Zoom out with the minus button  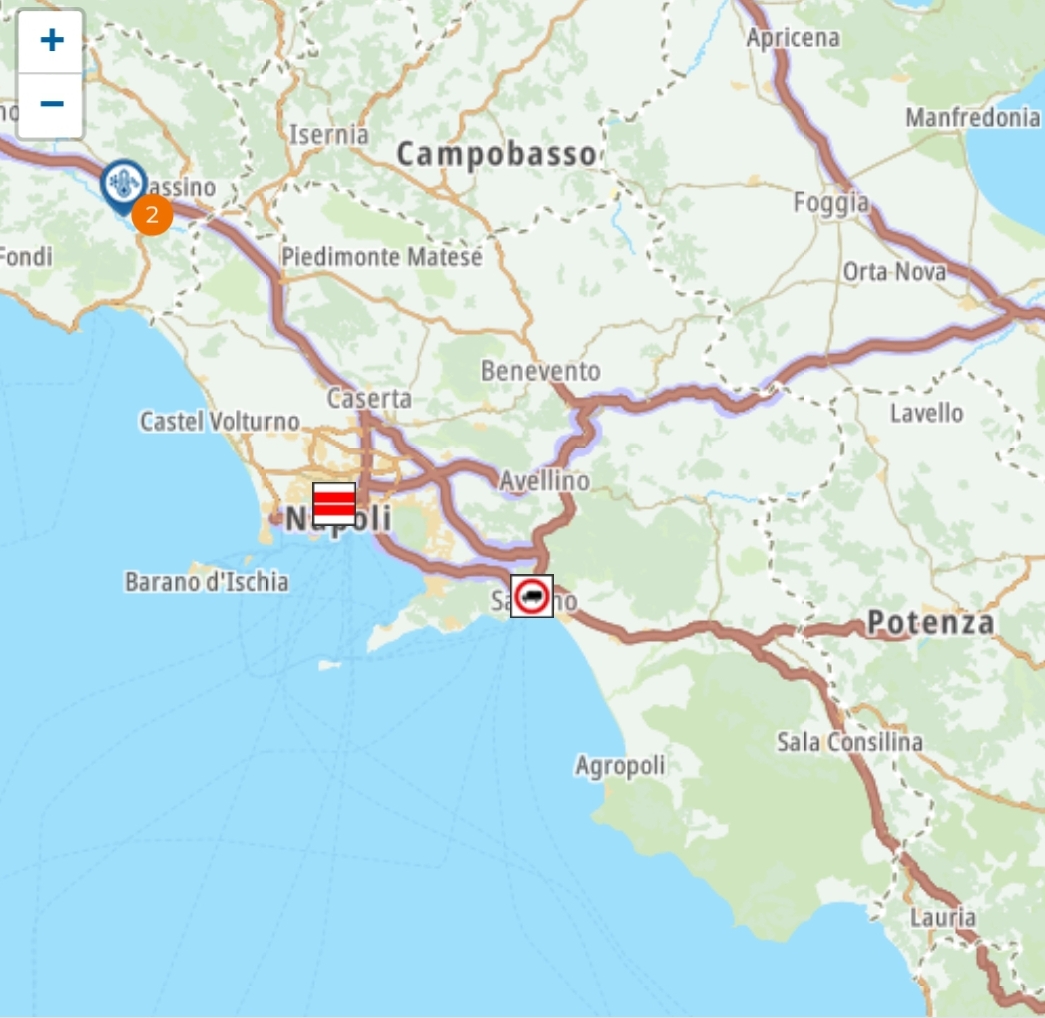tap(51, 105)
